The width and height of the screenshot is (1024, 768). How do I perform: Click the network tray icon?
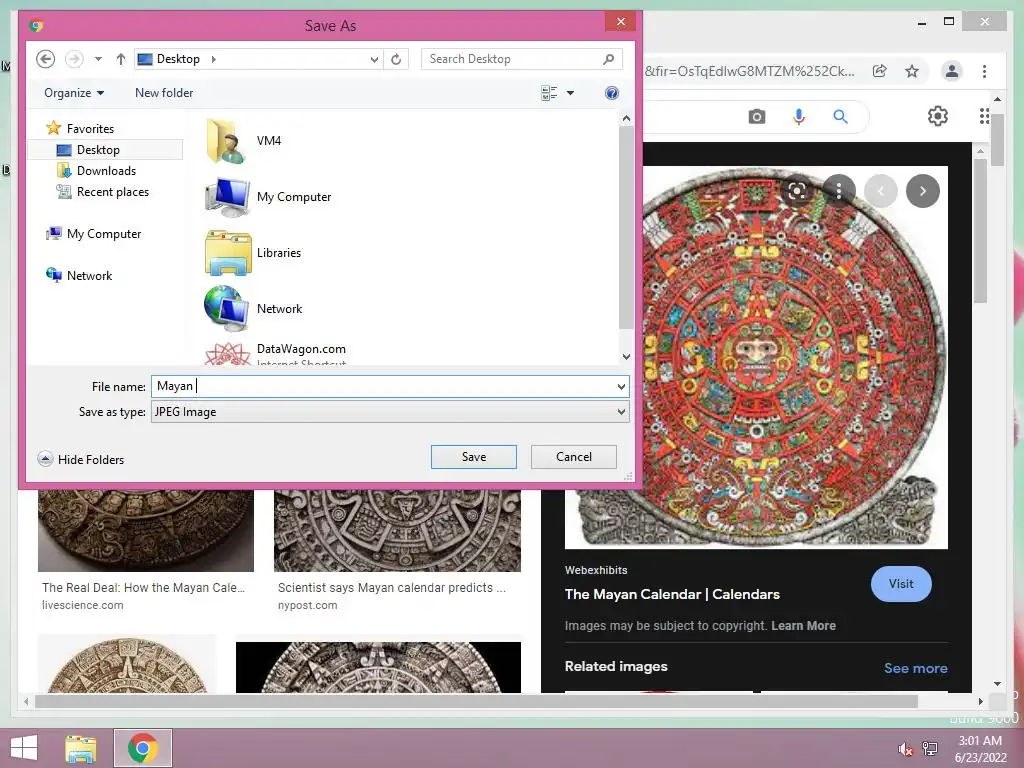930,749
